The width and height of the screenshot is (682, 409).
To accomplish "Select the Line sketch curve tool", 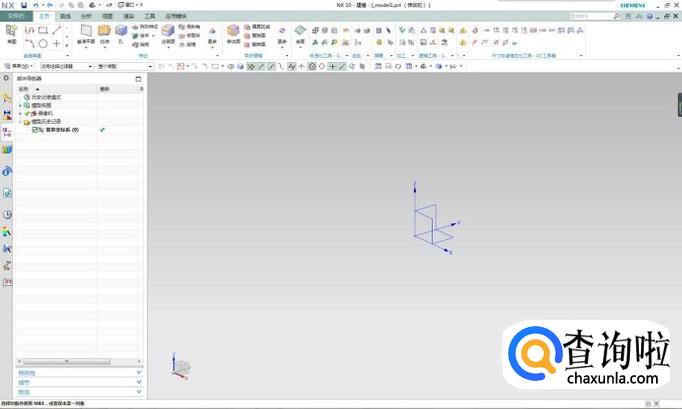I will 57,30.
